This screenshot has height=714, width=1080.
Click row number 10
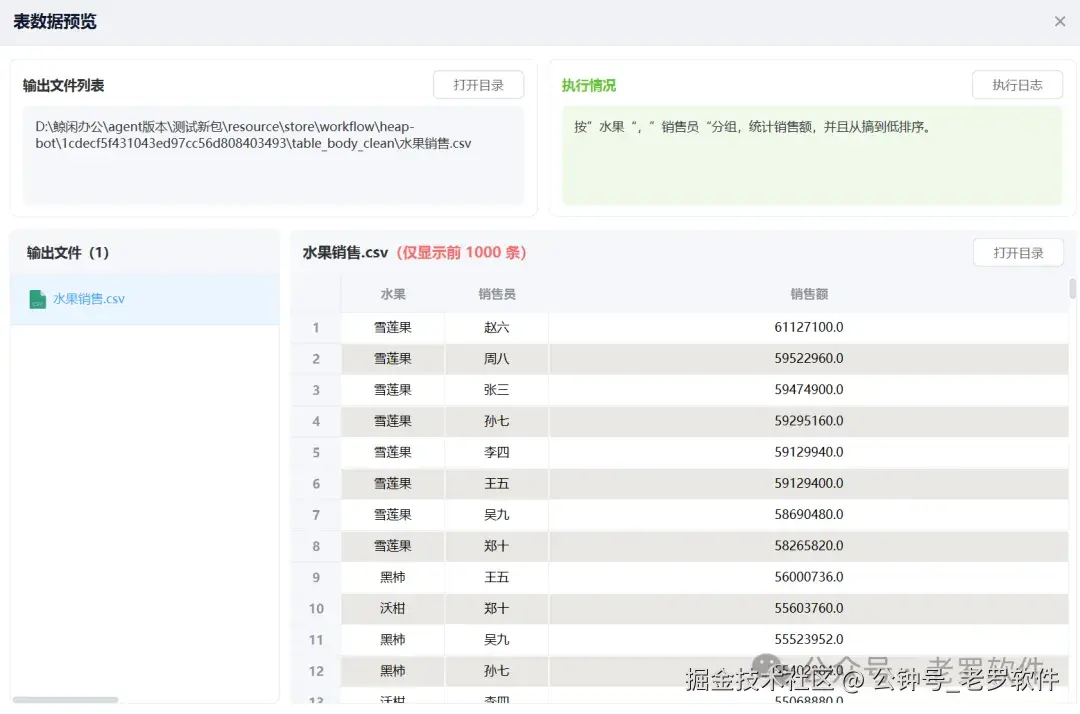[316, 609]
